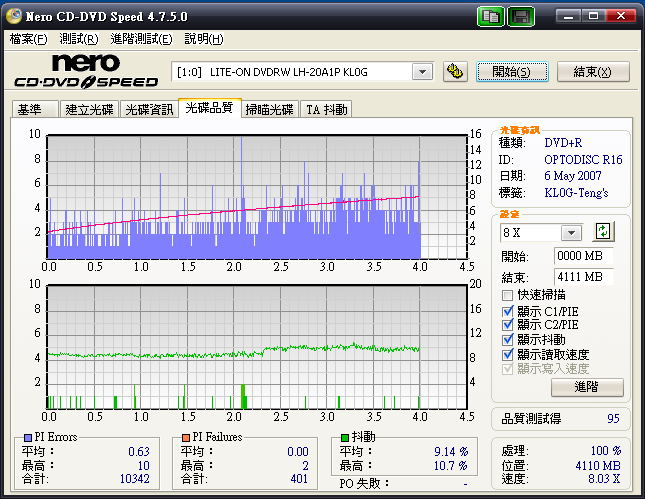Expand the LITE-ON drive selection dropdown
The height and width of the screenshot is (499, 645).
(422, 72)
